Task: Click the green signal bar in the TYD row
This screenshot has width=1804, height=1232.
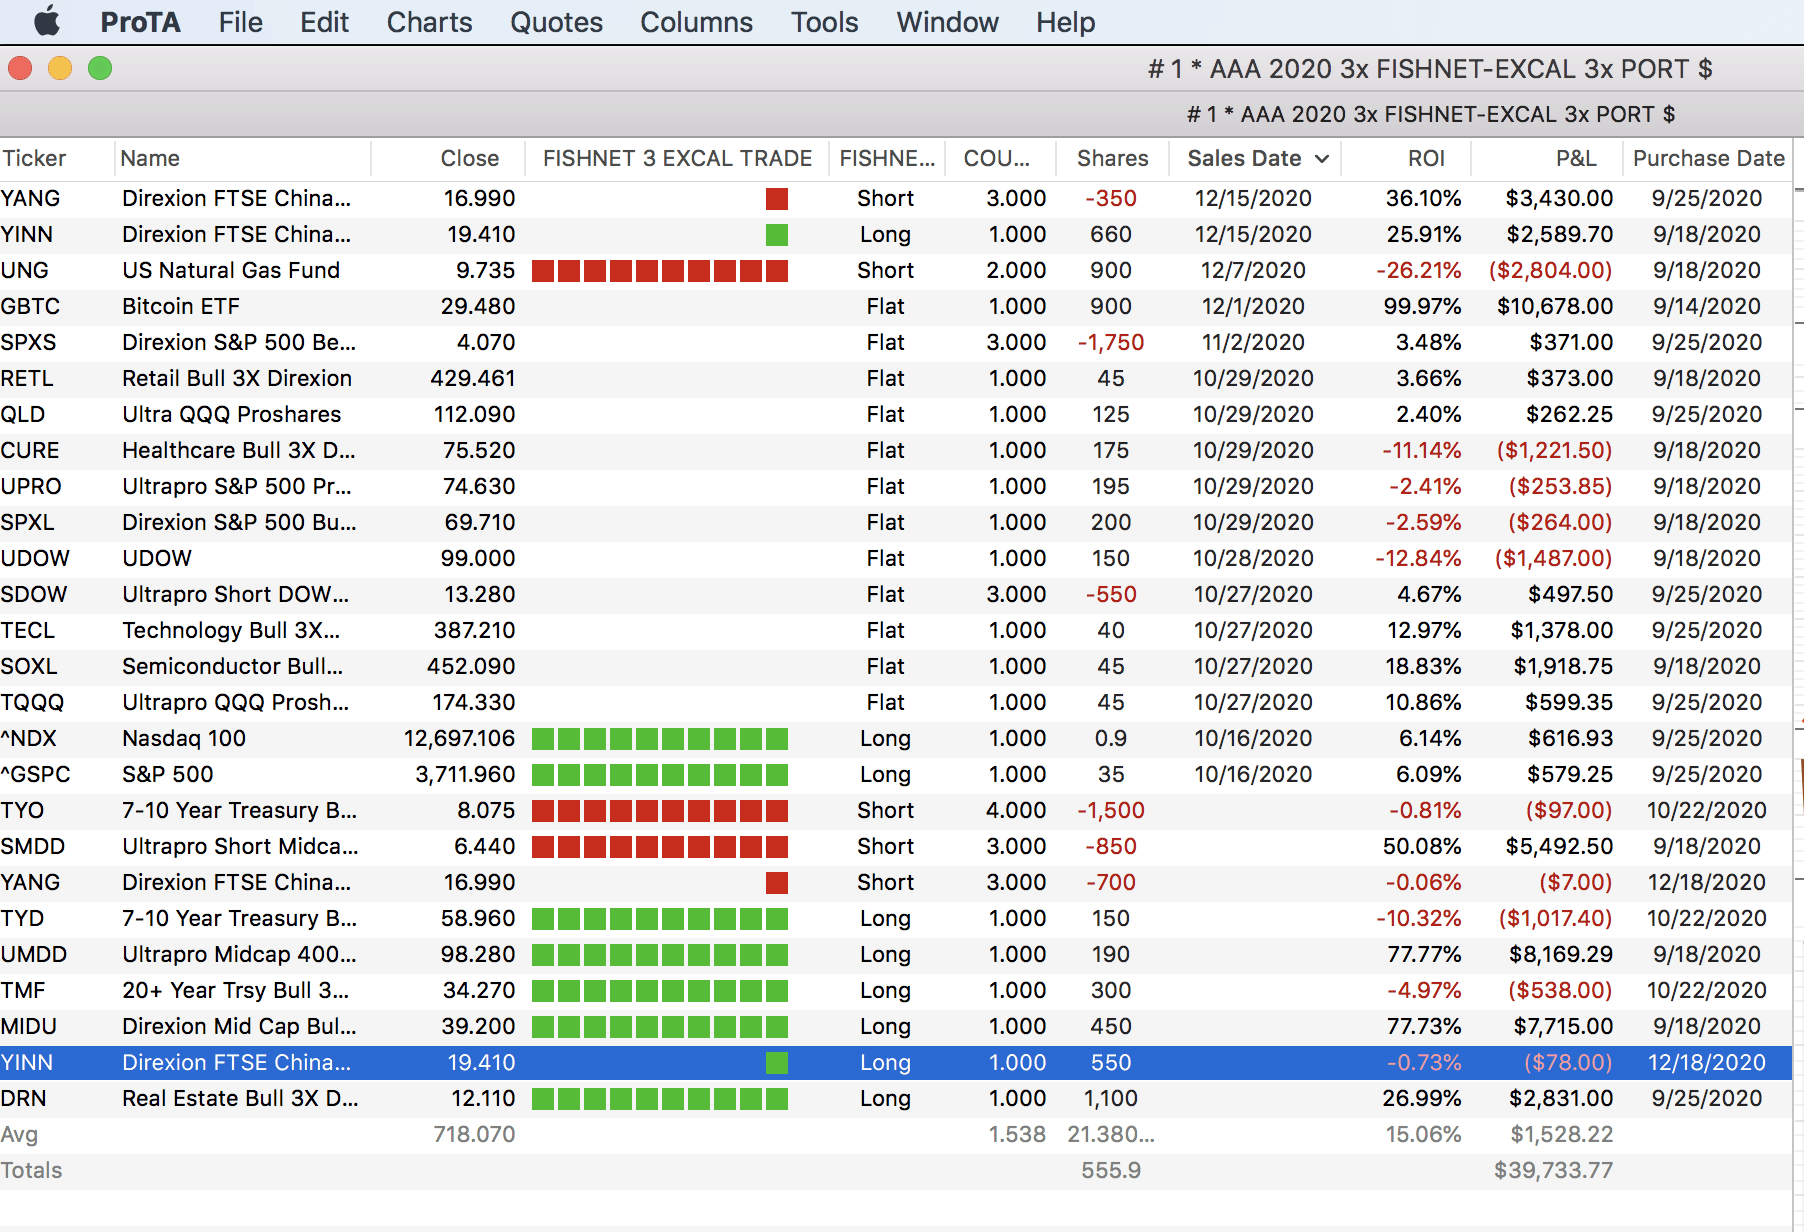Action: 660,919
